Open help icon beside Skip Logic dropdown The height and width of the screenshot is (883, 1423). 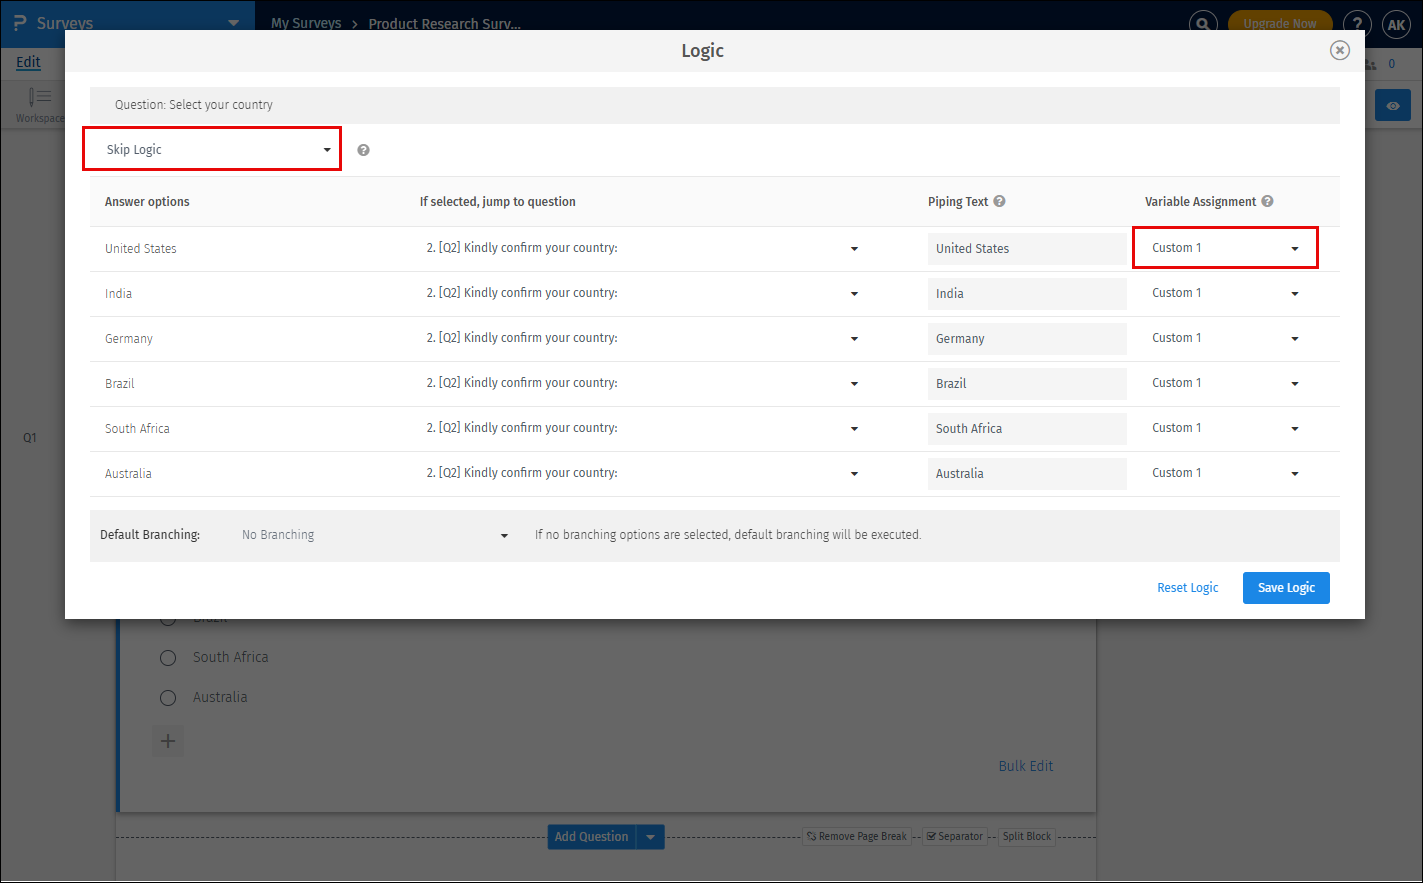click(362, 149)
